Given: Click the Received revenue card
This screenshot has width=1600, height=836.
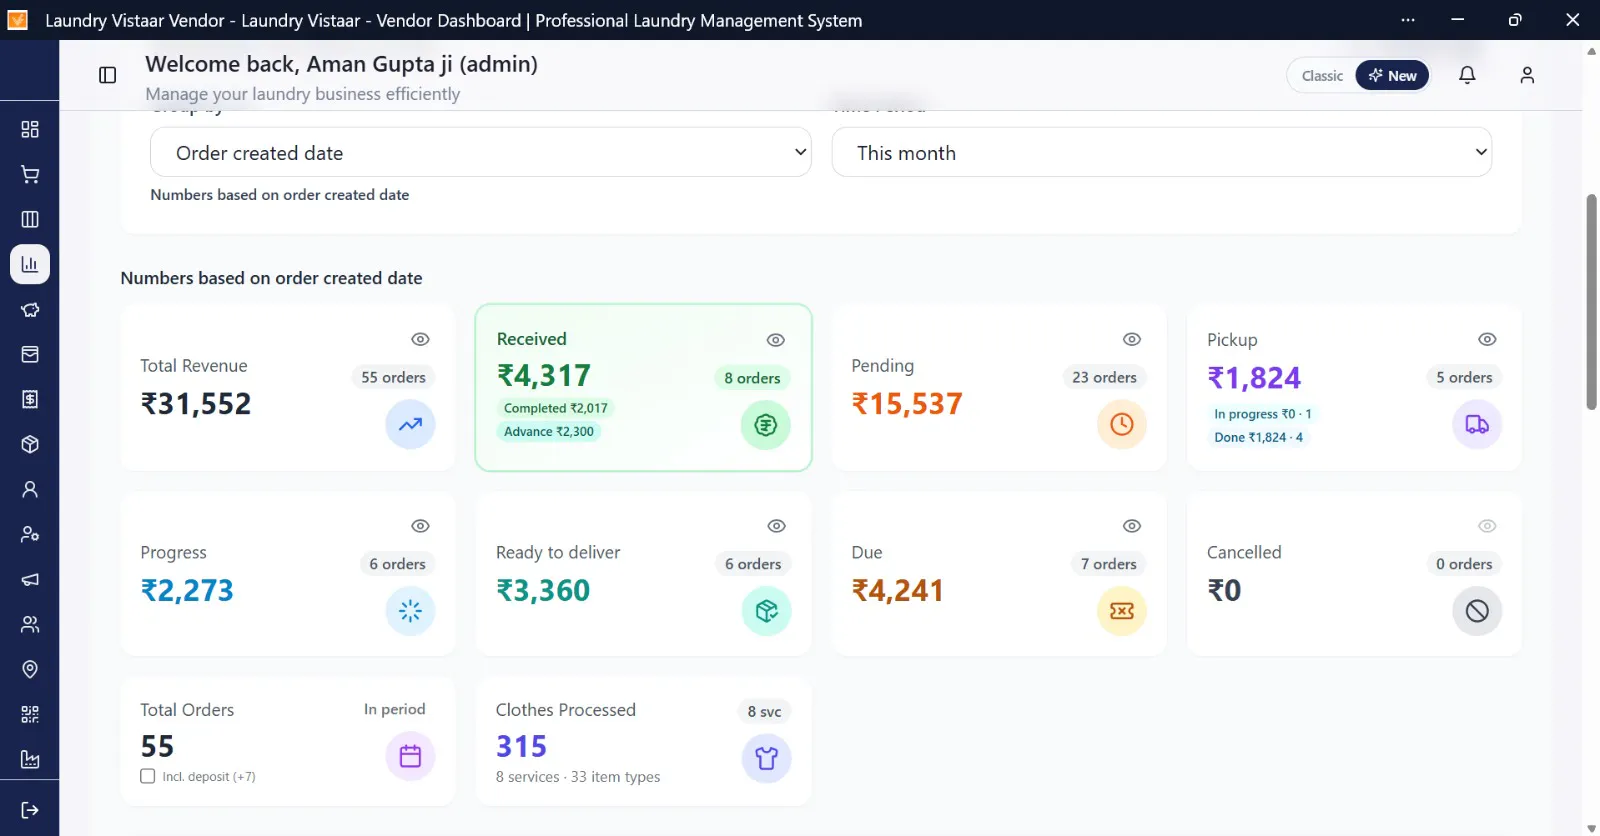Looking at the screenshot, I should [643, 387].
